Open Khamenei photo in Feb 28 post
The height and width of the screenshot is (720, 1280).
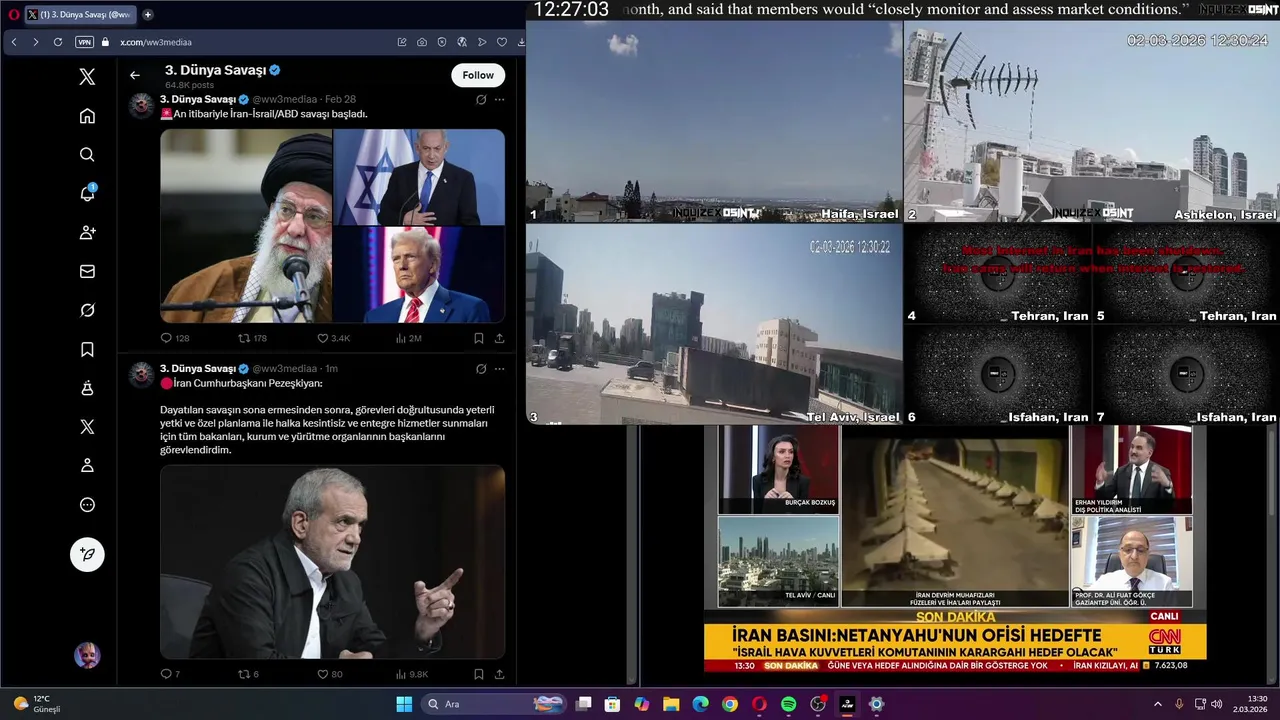click(246, 225)
